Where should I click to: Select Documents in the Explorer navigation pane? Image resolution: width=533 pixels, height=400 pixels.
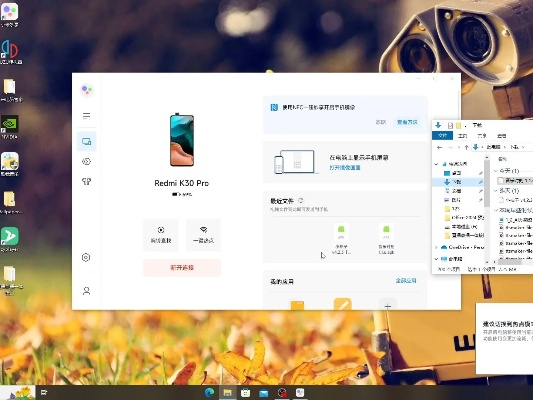click(457, 191)
